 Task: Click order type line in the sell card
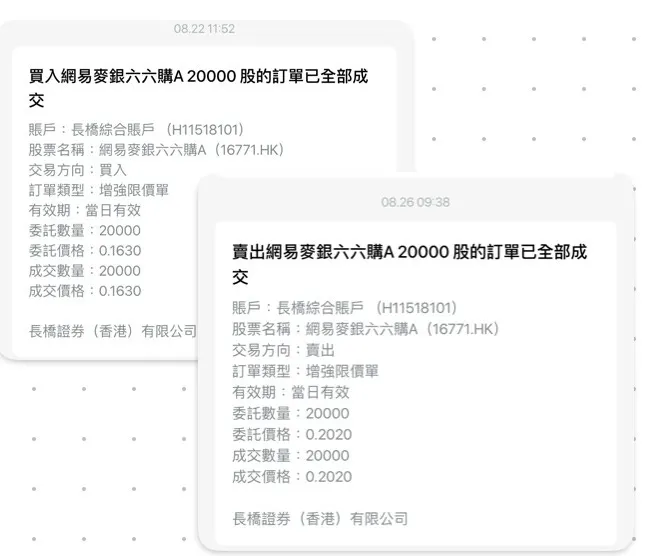tap(305, 371)
